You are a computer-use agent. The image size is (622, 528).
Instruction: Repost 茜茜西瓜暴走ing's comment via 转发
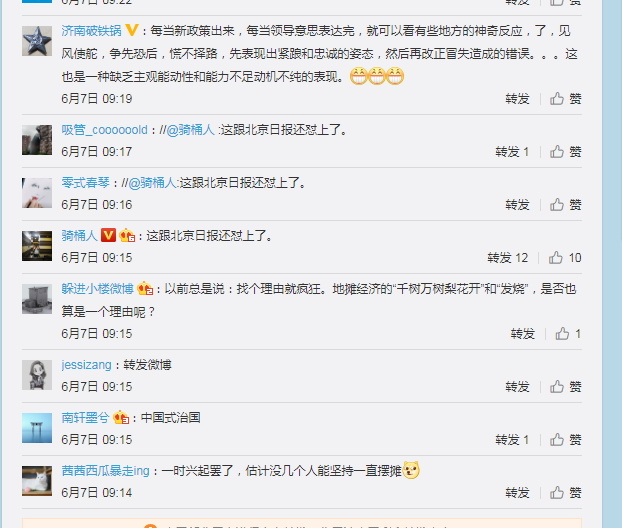click(x=517, y=493)
